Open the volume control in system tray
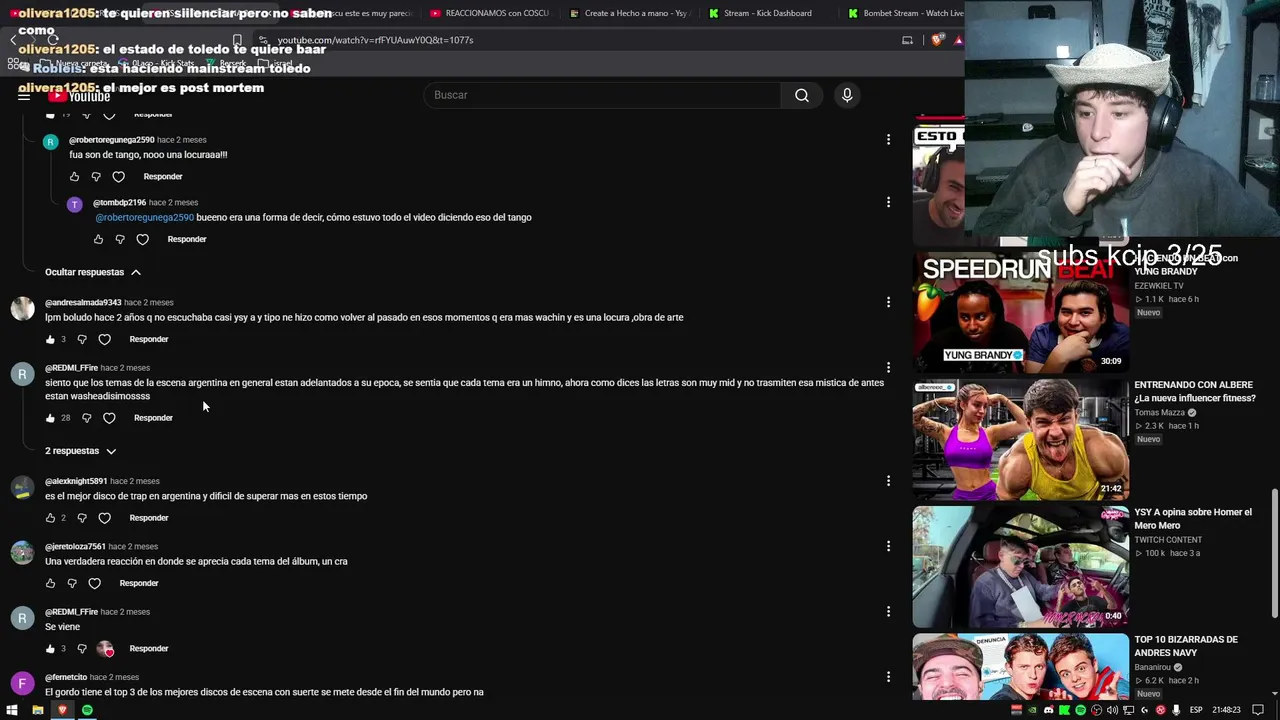Image resolution: width=1280 pixels, height=720 pixels. click(x=1112, y=710)
